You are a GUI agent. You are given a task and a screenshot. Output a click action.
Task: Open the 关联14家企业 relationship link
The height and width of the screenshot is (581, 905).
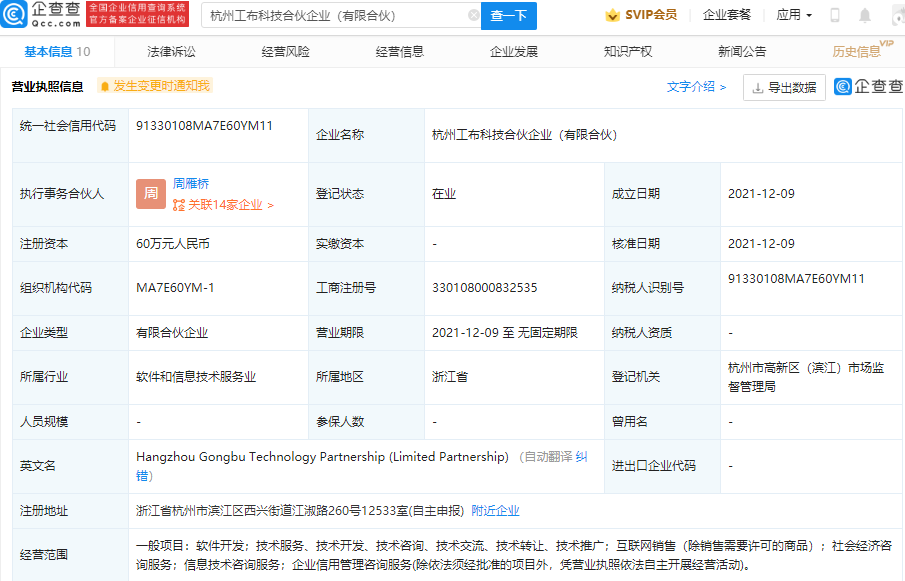pyautogui.click(x=223, y=205)
